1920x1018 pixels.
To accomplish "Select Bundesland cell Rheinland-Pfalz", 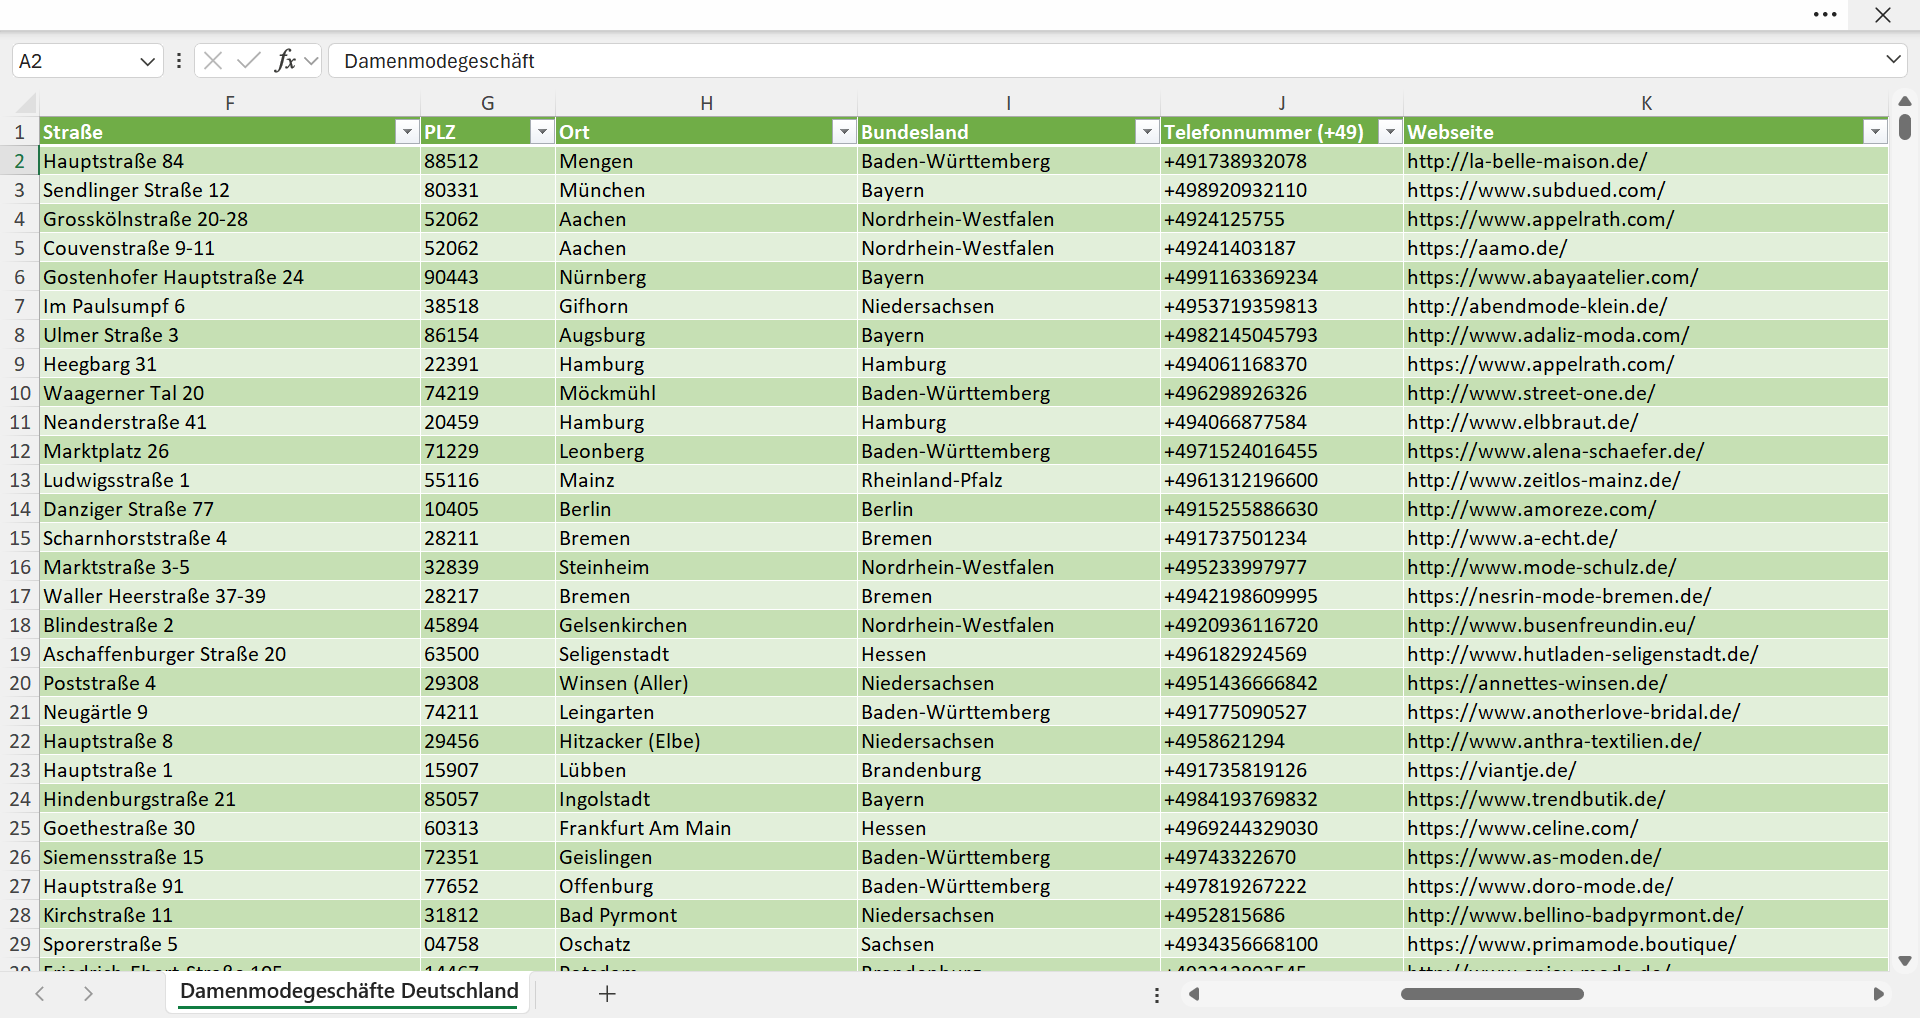I will pos(1009,480).
